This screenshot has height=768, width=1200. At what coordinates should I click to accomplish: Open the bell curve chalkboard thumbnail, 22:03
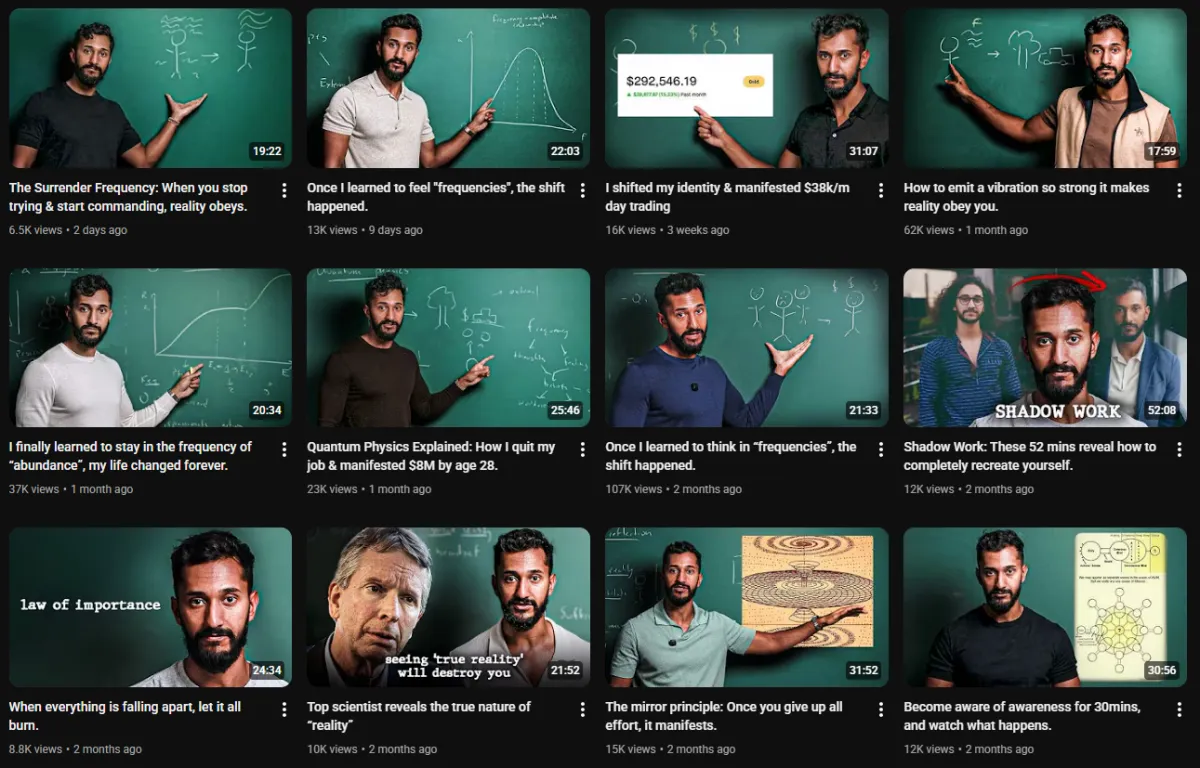pyautogui.click(x=448, y=88)
